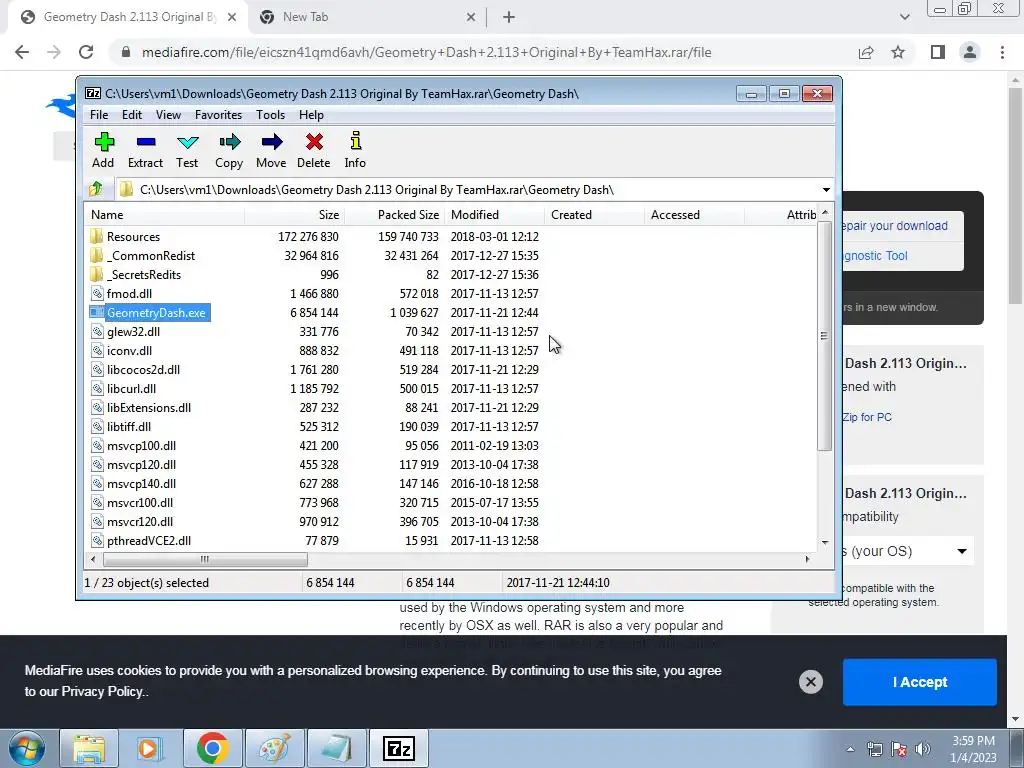Image resolution: width=1024 pixels, height=768 pixels.
Task: Select the libtiff.dll file
Action: (x=129, y=426)
